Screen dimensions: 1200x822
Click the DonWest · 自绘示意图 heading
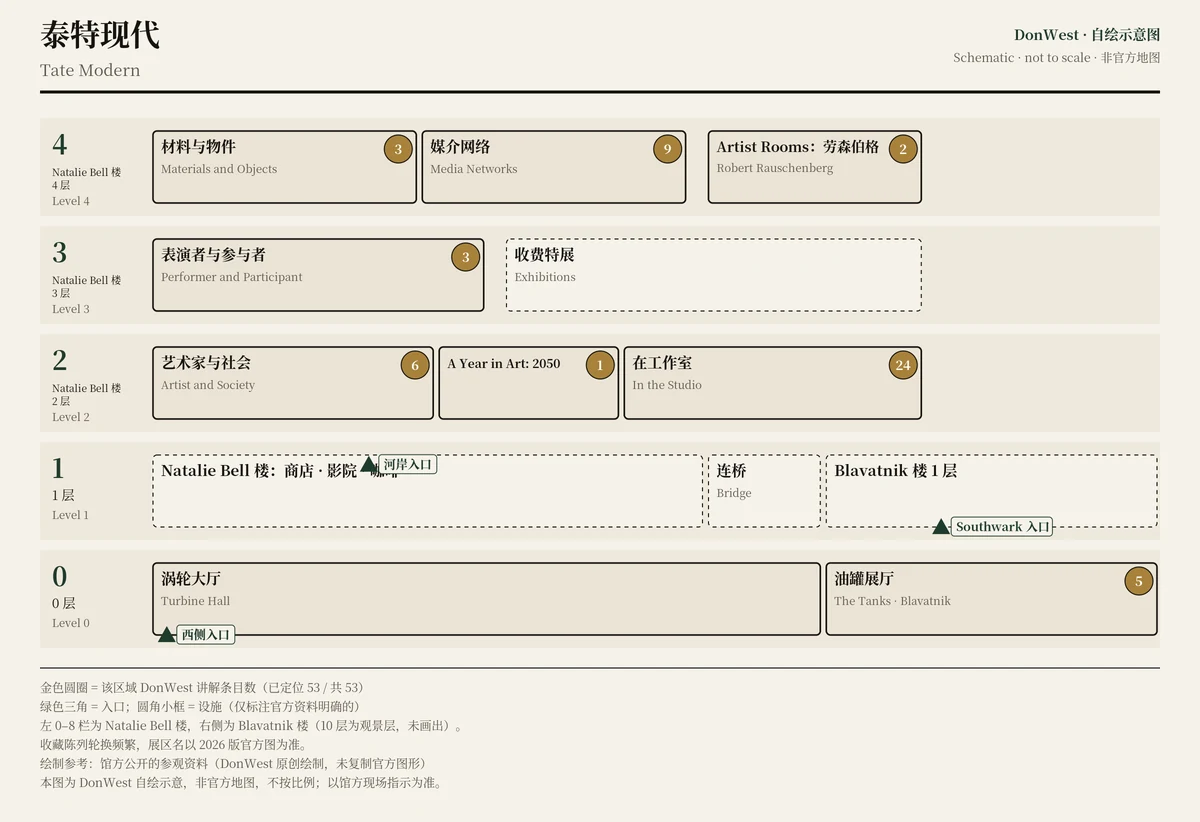(1087, 35)
